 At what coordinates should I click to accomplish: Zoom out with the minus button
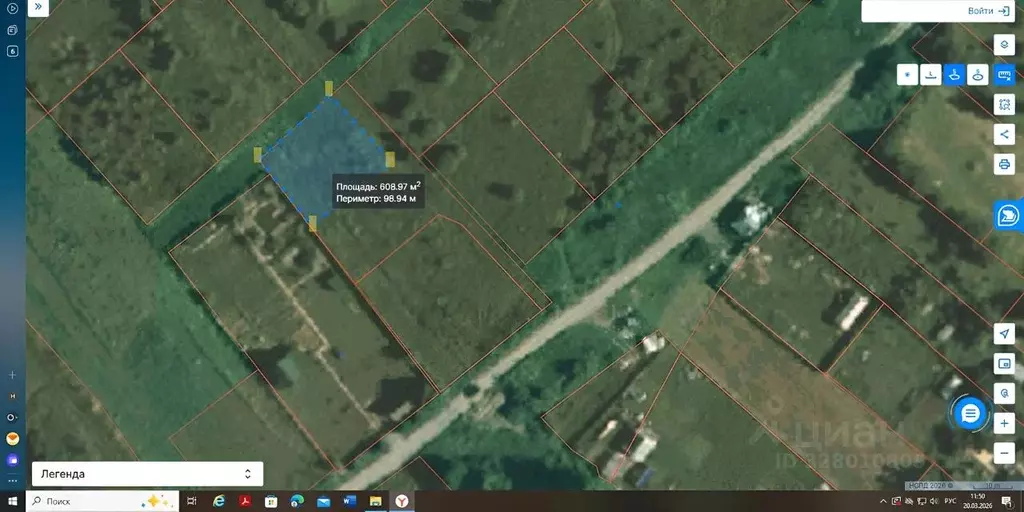(1004, 453)
